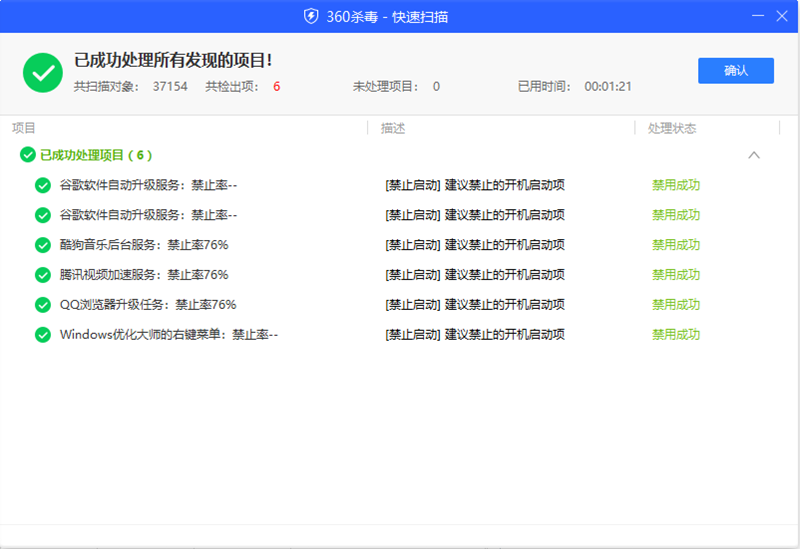
Task: Select Windows优化大师的右键菜单：禁止率-- item
Action: tap(169, 335)
